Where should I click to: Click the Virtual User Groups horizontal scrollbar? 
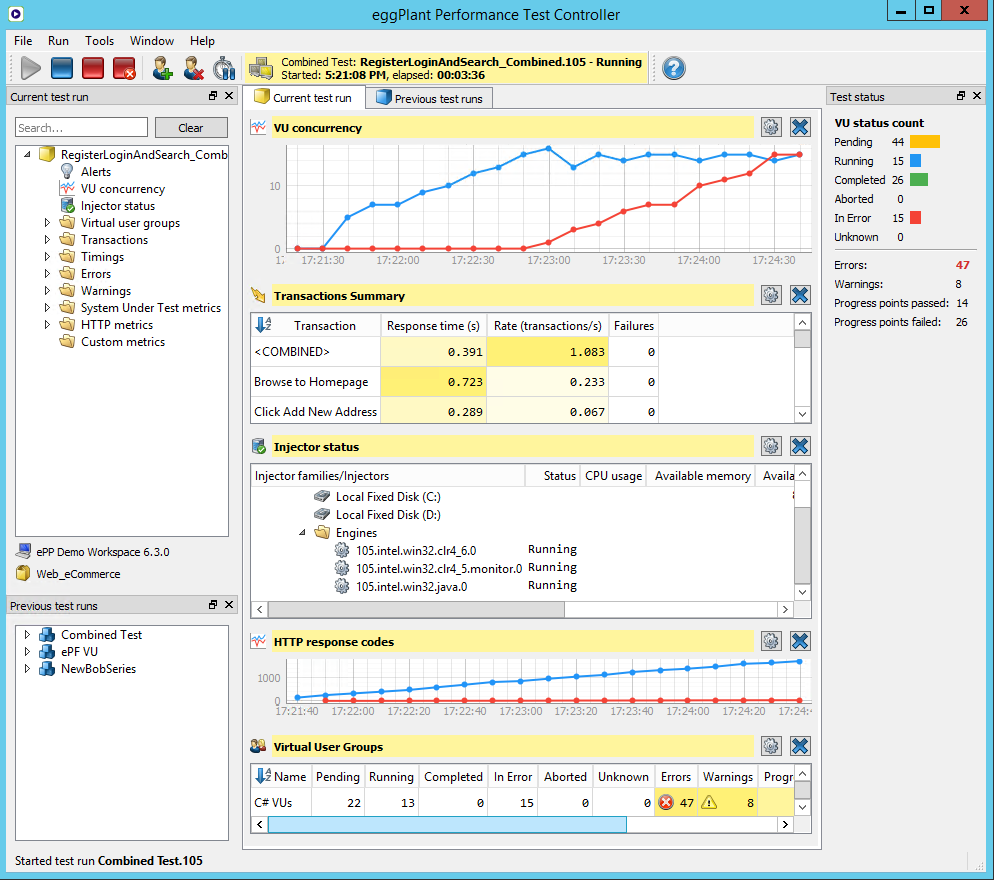(x=446, y=824)
